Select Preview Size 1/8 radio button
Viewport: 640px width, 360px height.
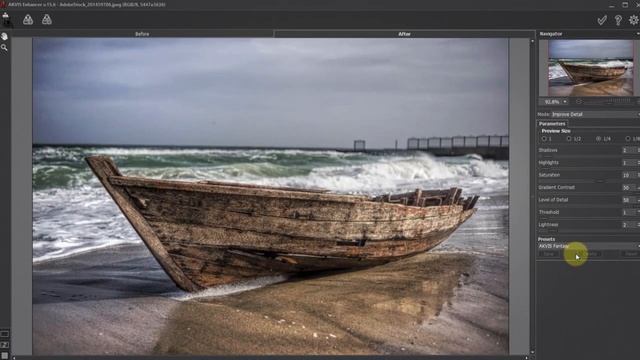pyautogui.click(x=628, y=139)
